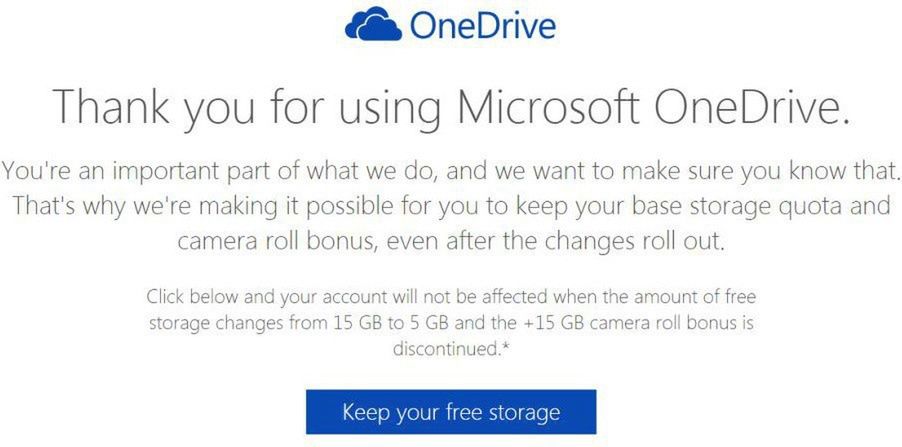
Task: Click 'storage changes from' in the small paragraph
Action: 229,324
